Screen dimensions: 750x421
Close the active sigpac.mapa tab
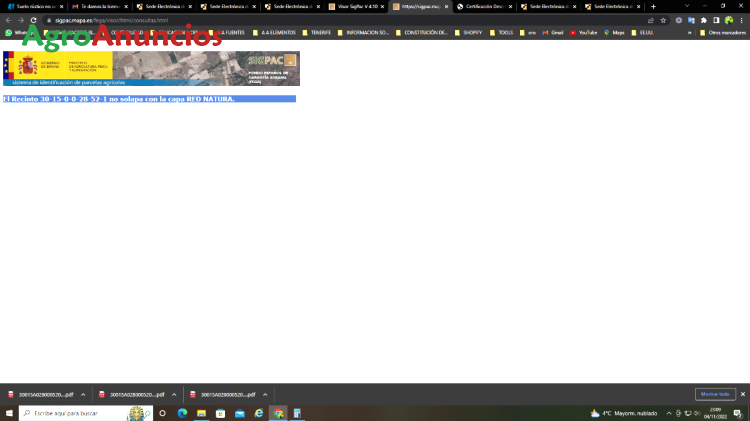(x=446, y=7)
